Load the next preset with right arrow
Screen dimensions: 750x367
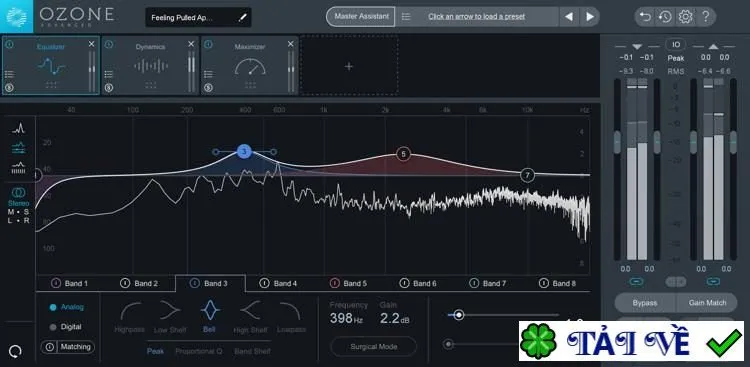[x=590, y=17]
